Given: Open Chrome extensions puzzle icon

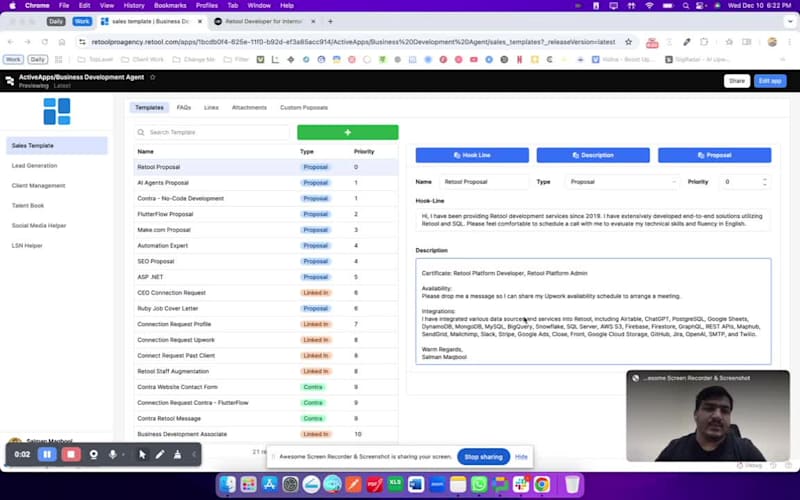Looking at the screenshot, I should pos(704,42).
